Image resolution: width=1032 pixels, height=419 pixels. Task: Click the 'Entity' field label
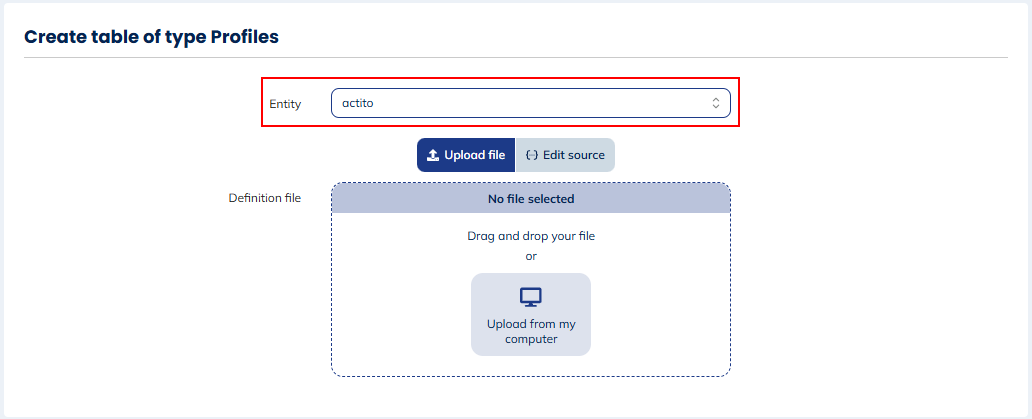(x=285, y=104)
